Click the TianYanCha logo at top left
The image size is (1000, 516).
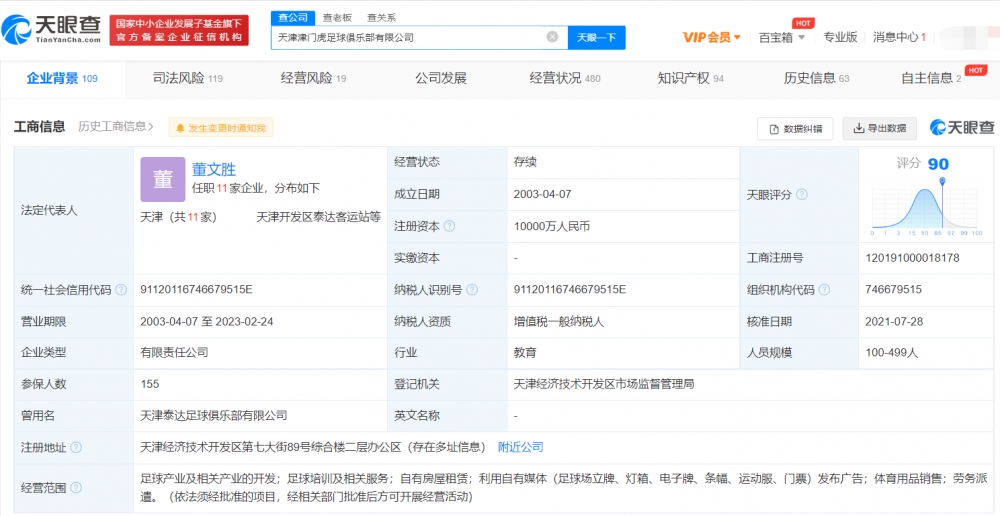tap(52, 29)
